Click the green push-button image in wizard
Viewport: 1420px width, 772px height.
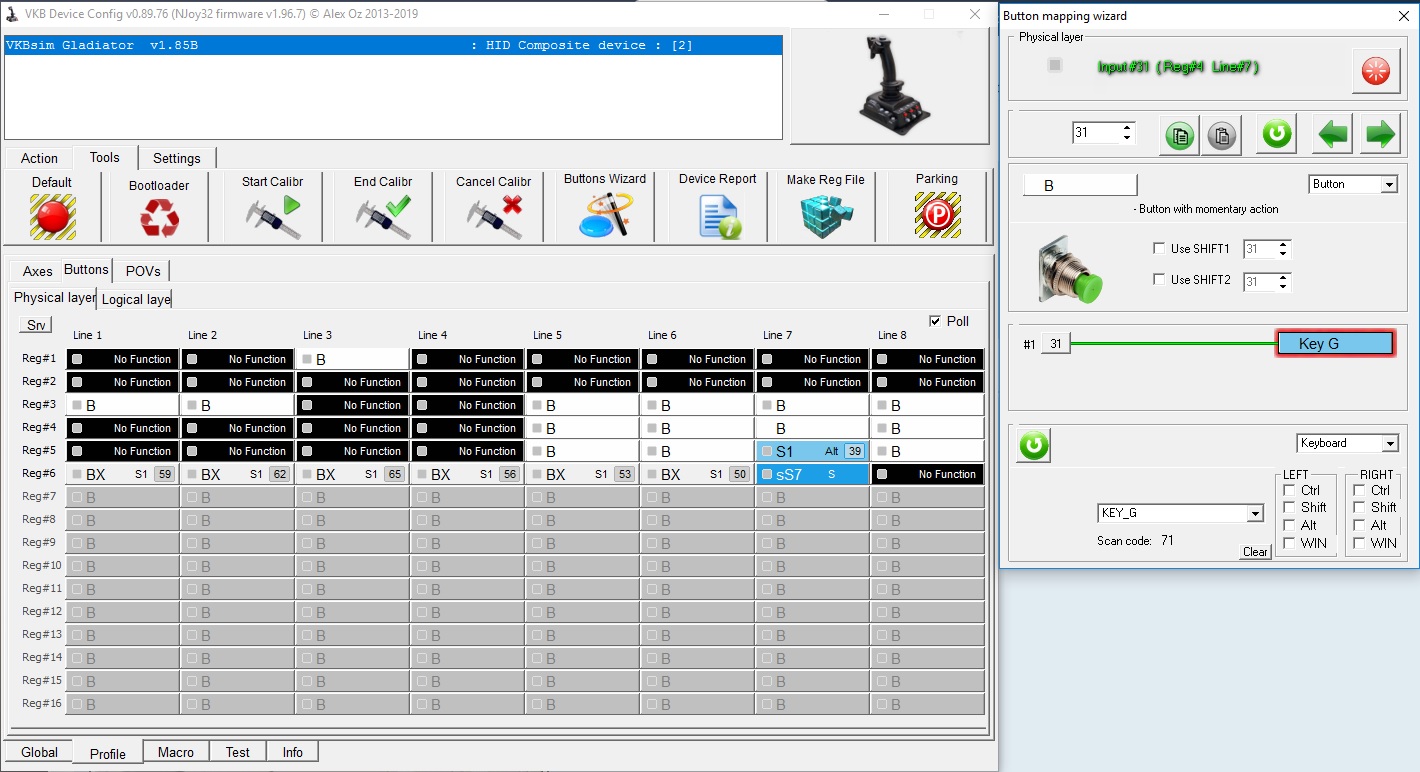(1070, 269)
